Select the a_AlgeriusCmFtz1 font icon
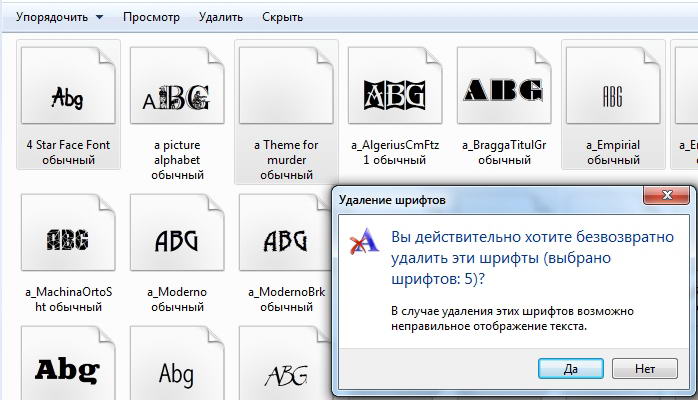 point(395,85)
